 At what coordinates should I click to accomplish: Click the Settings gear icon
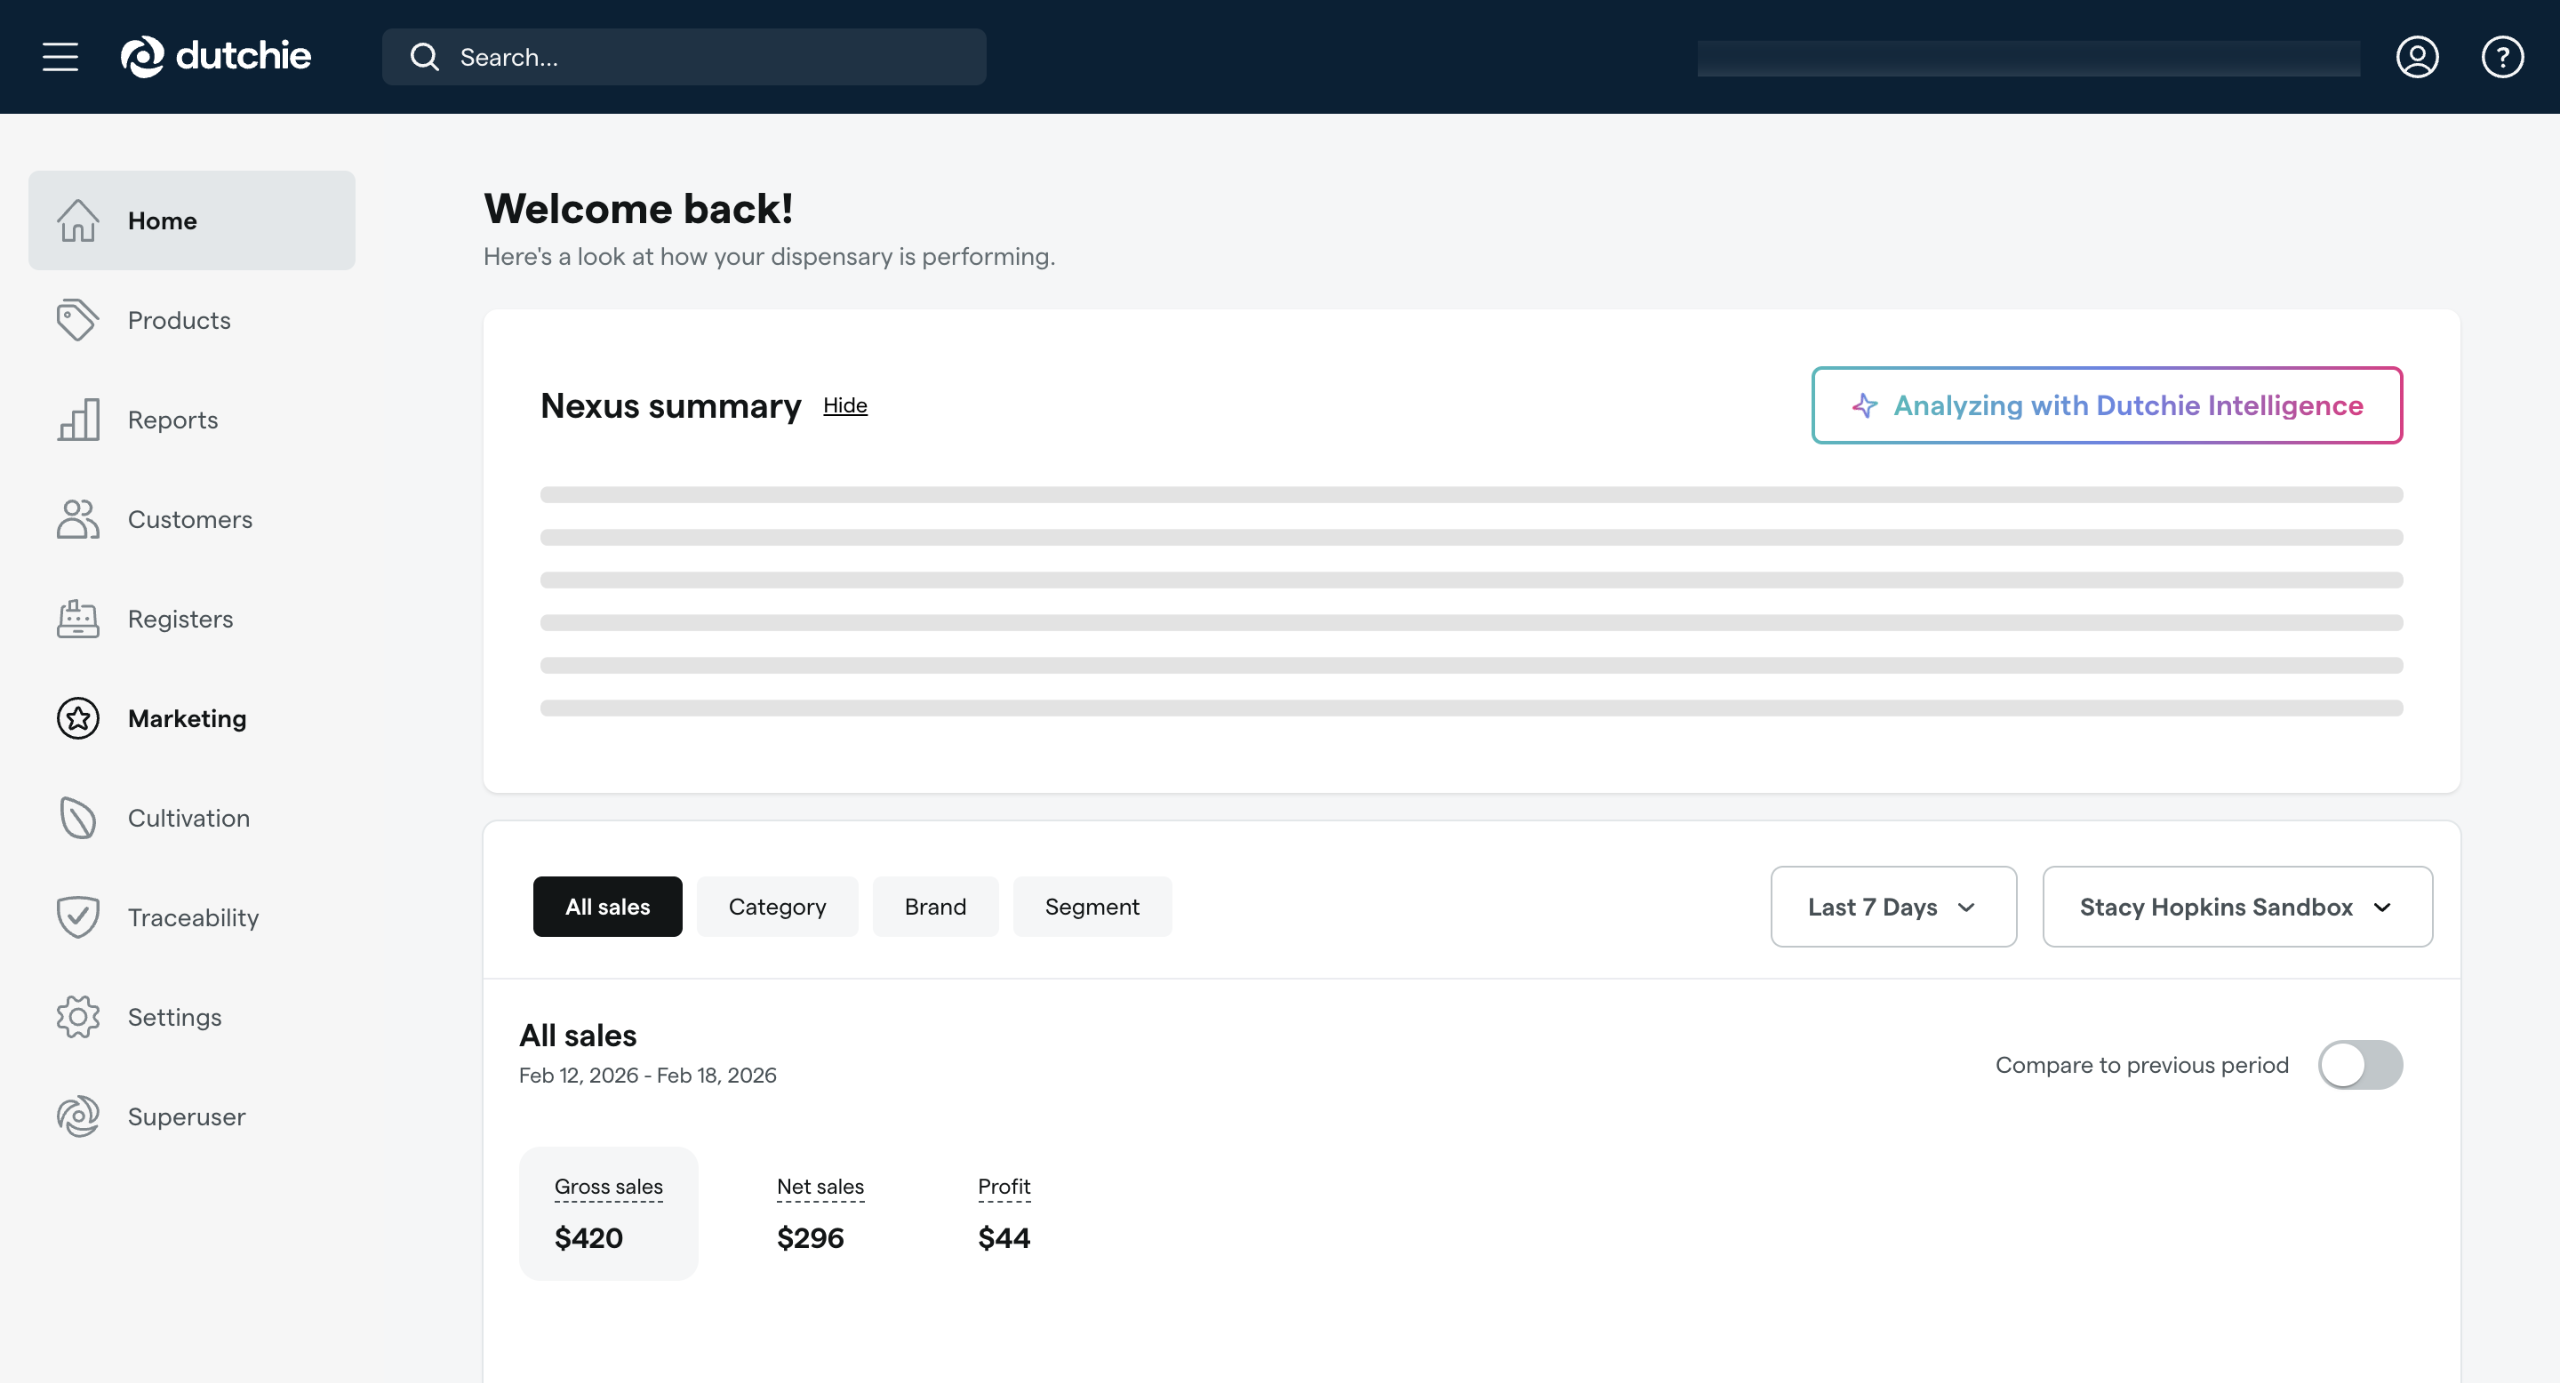(78, 1017)
